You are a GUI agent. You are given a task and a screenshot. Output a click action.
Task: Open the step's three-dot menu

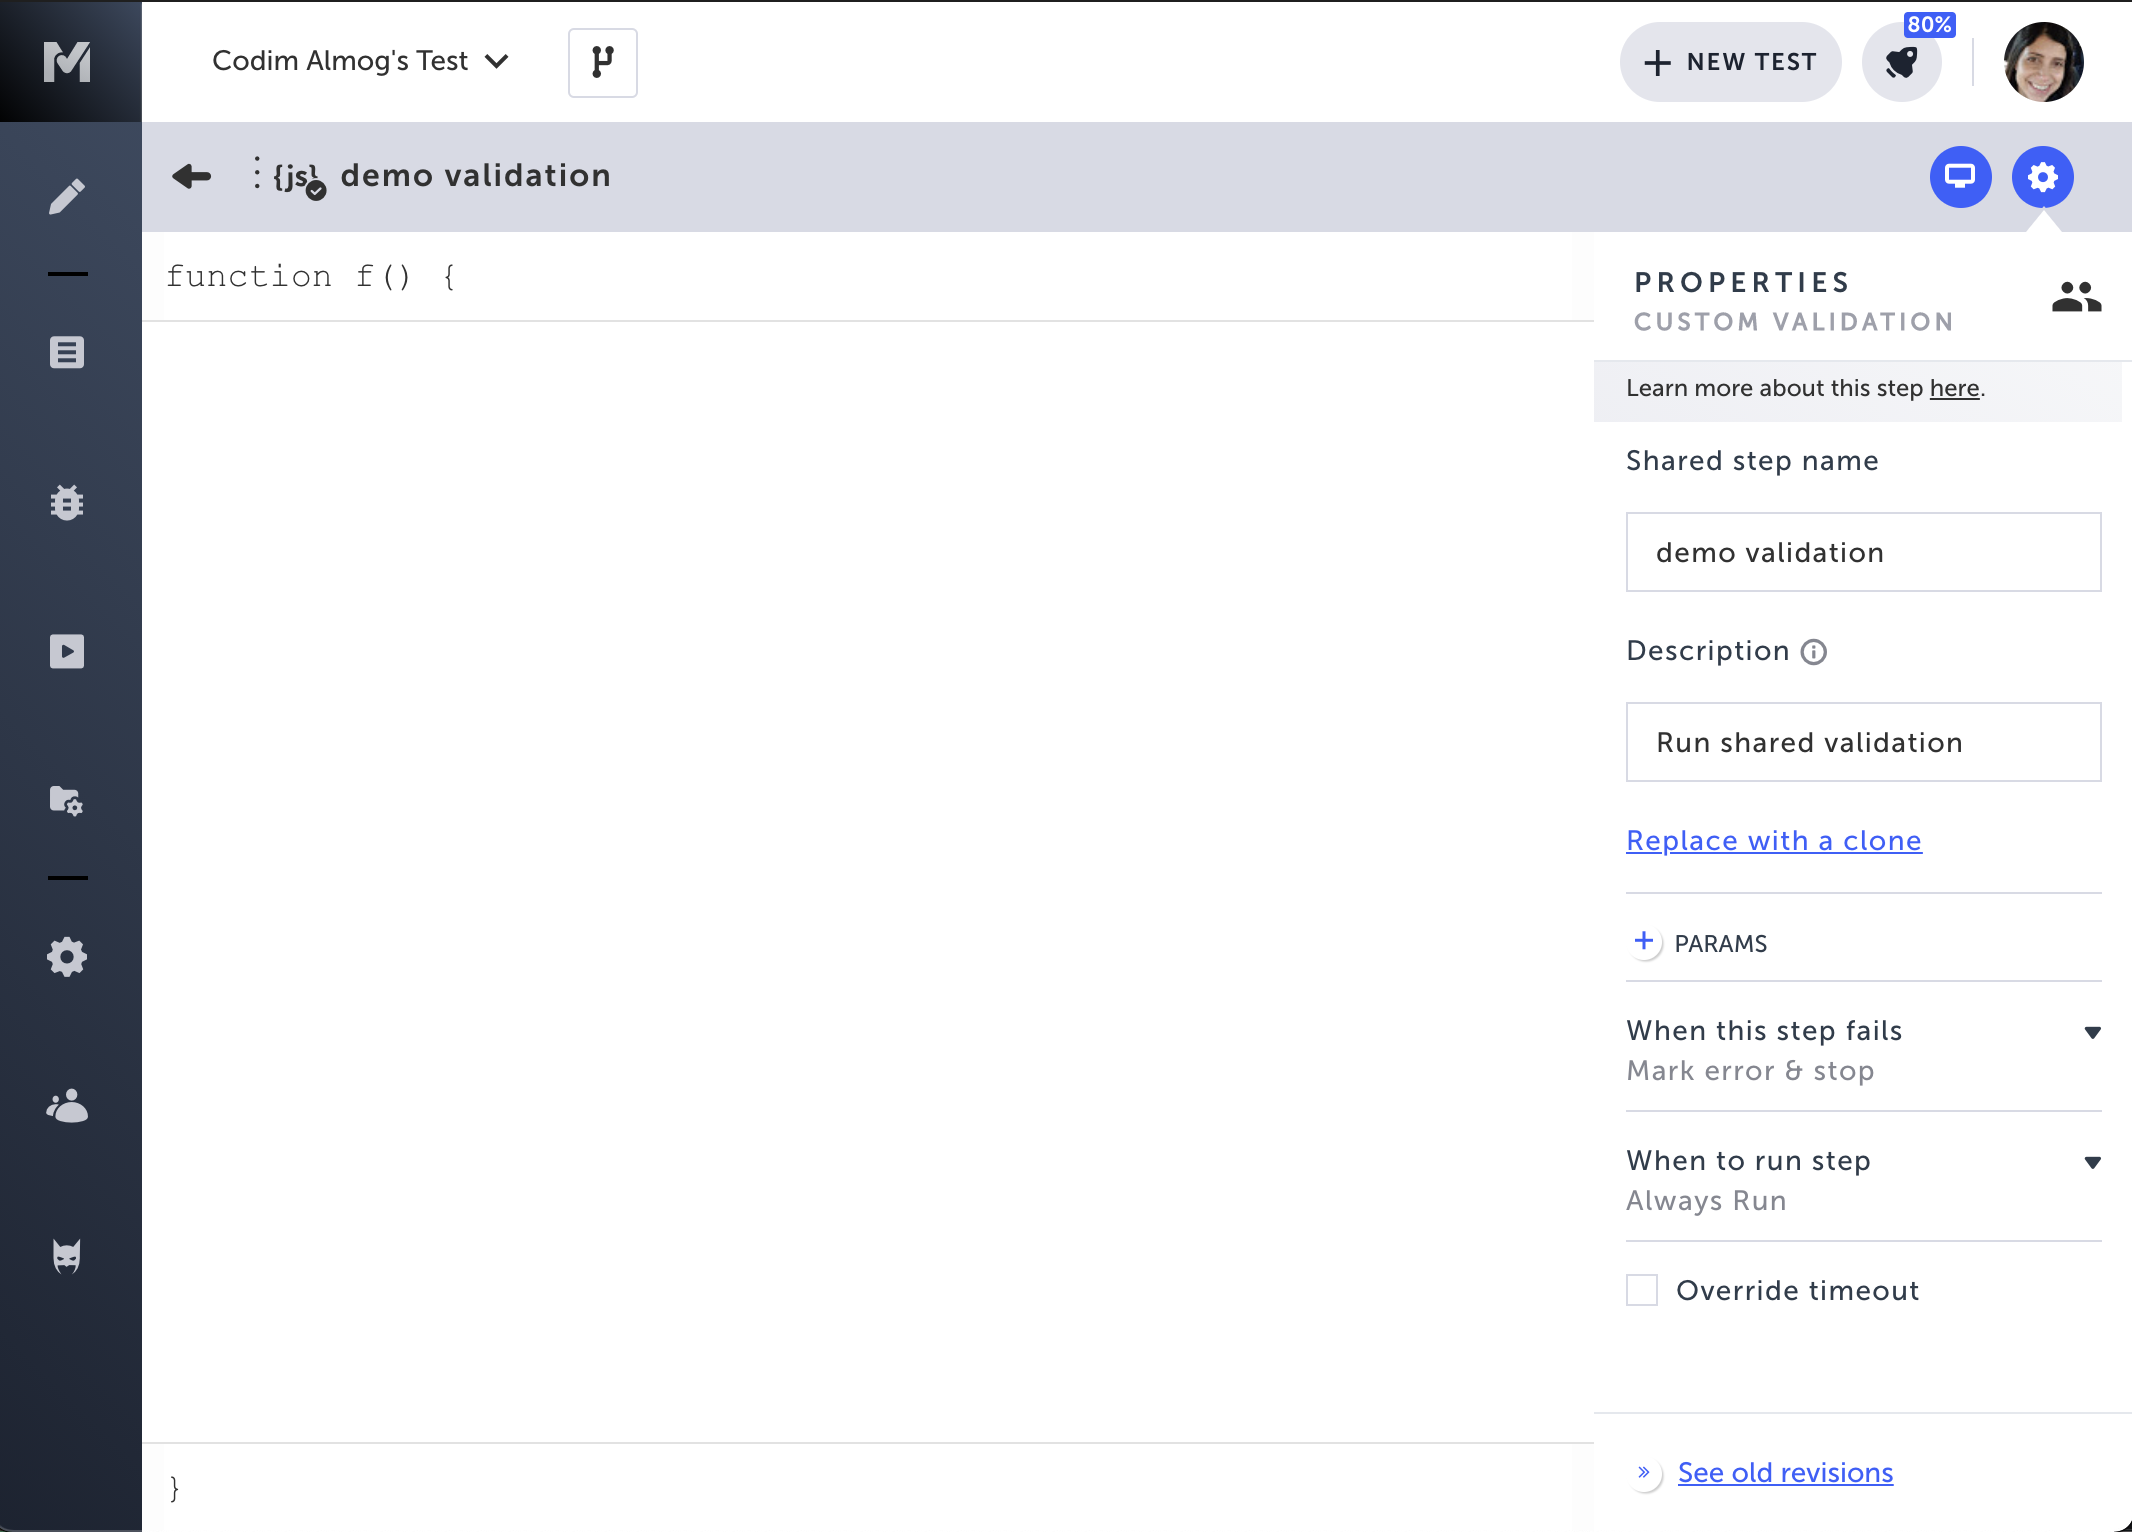point(257,173)
